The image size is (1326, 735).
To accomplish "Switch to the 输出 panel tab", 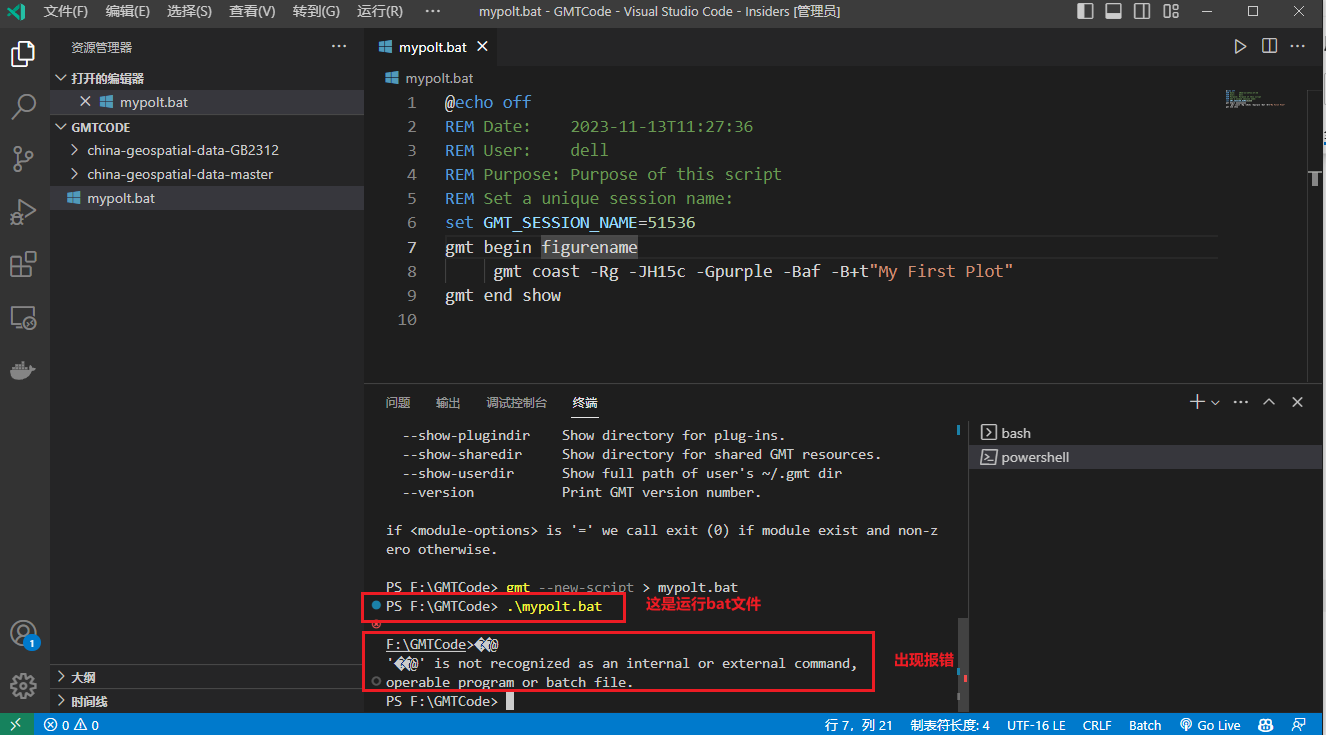I will pyautogui.click(x=448, y=403).
